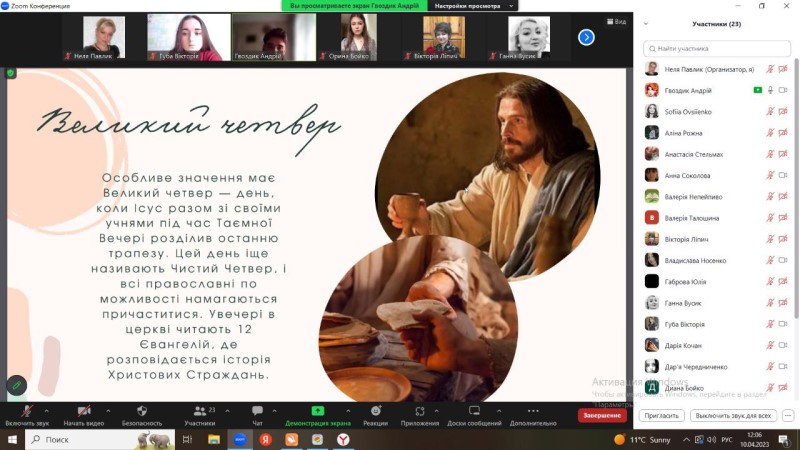
Task: Click Пригласить button
Action: point(661,416)
